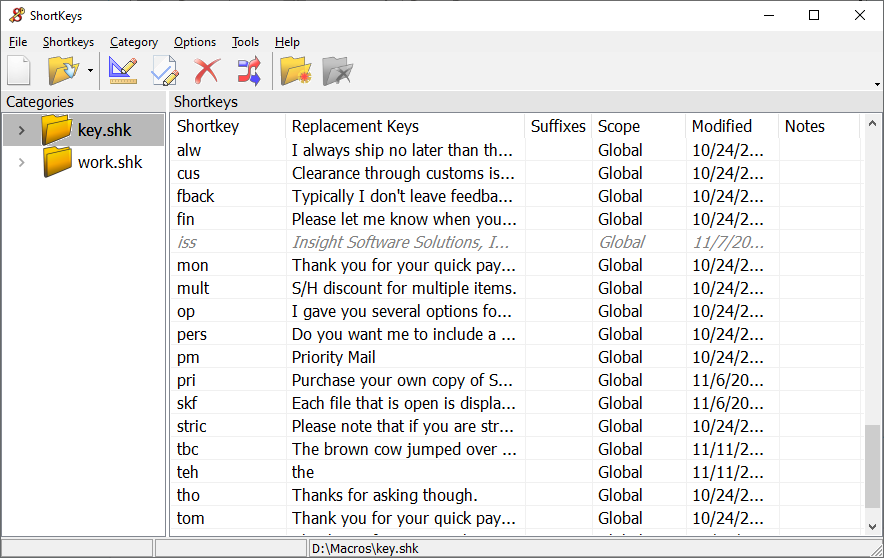
Task: Click the vertical scrollbar thumb
Action: pyautogui.click(x=872, y=466)
